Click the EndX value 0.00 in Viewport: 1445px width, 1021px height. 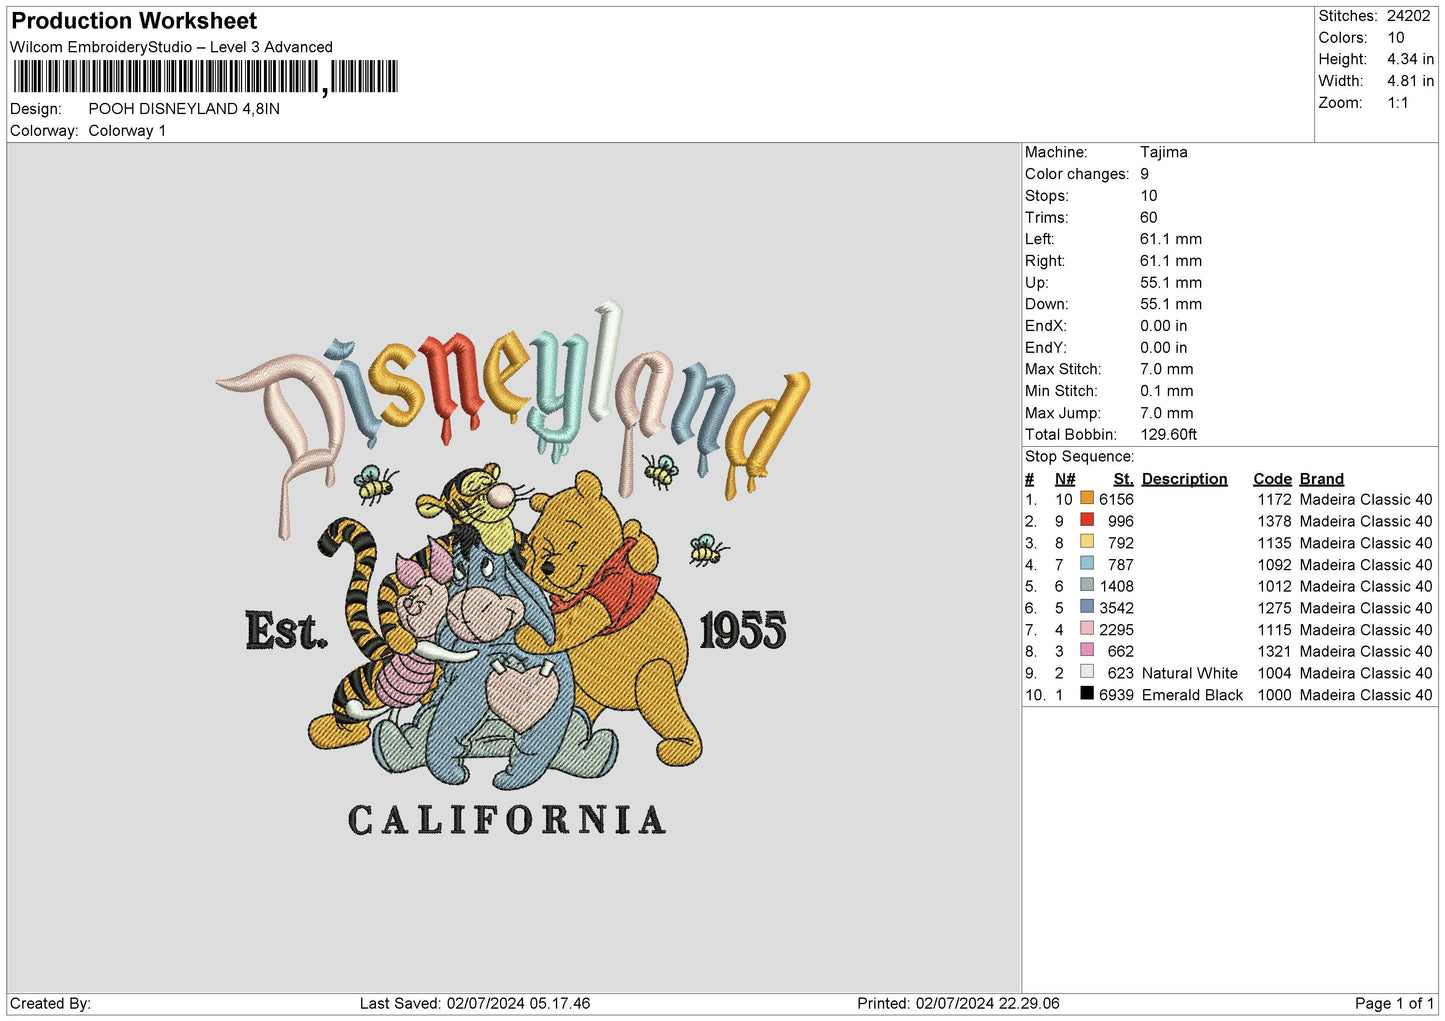coord(1164,326)
